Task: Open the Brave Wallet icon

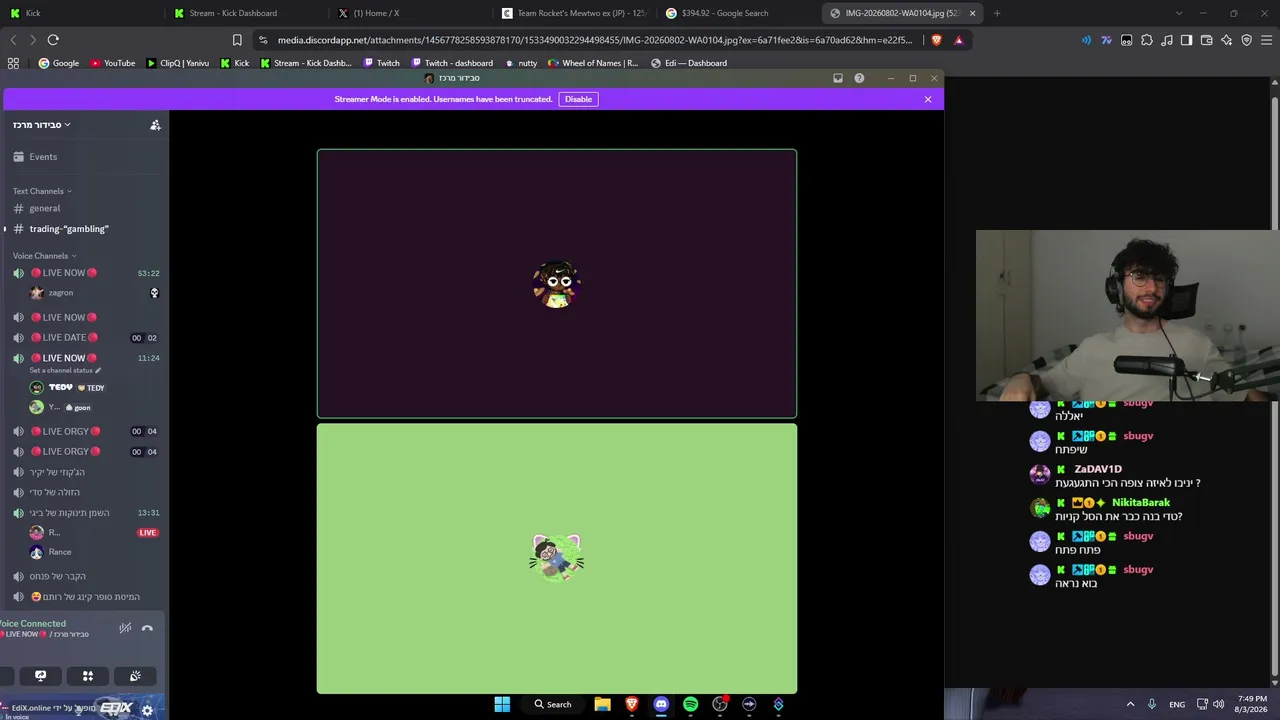Action: click(1206, 40)
